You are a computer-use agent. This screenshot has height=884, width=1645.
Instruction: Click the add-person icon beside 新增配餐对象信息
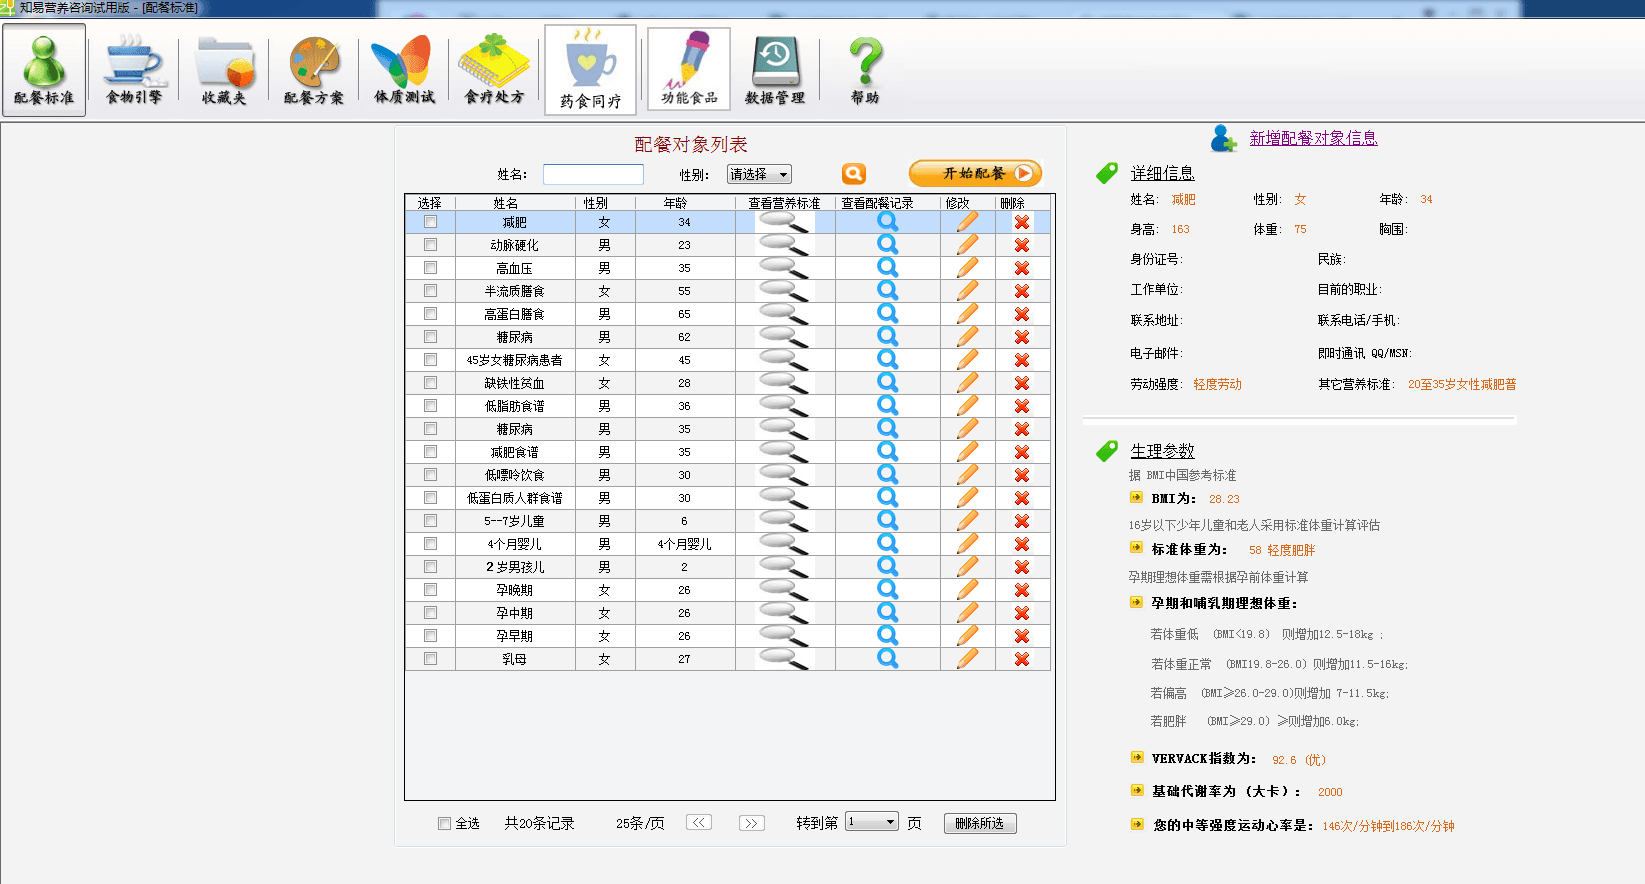click(x=1223, y=138)
